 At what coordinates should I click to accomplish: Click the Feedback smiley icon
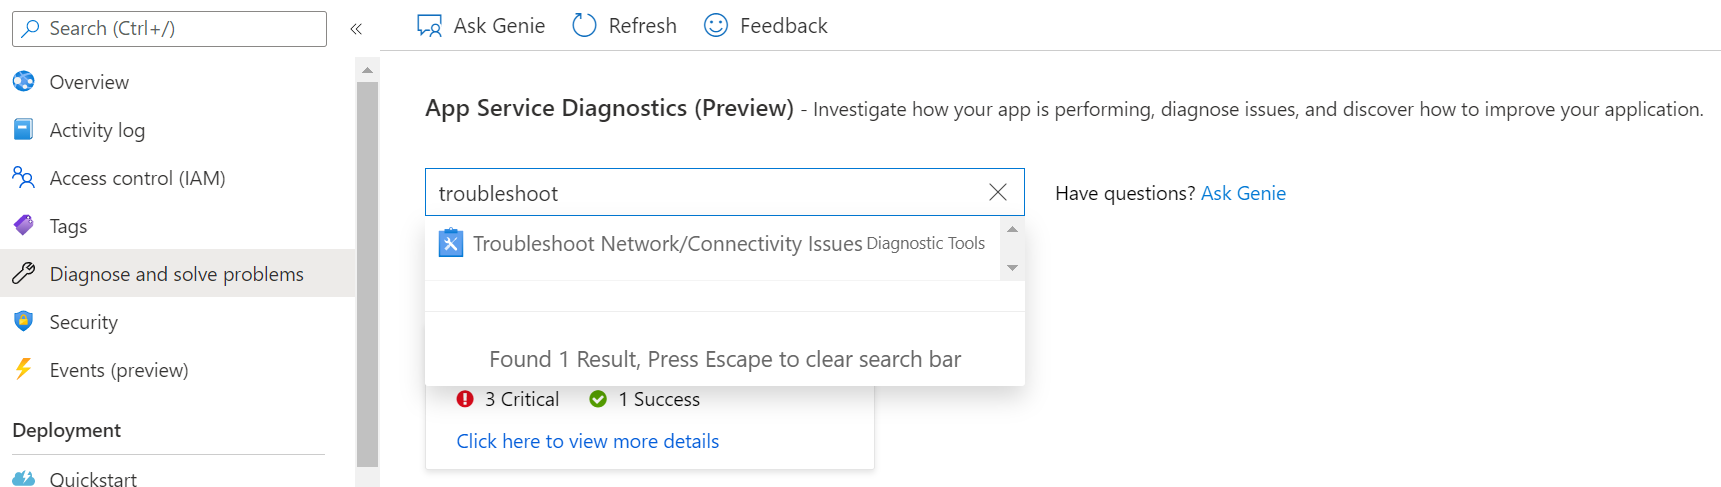pyautogui.click(x=716, y=26)
